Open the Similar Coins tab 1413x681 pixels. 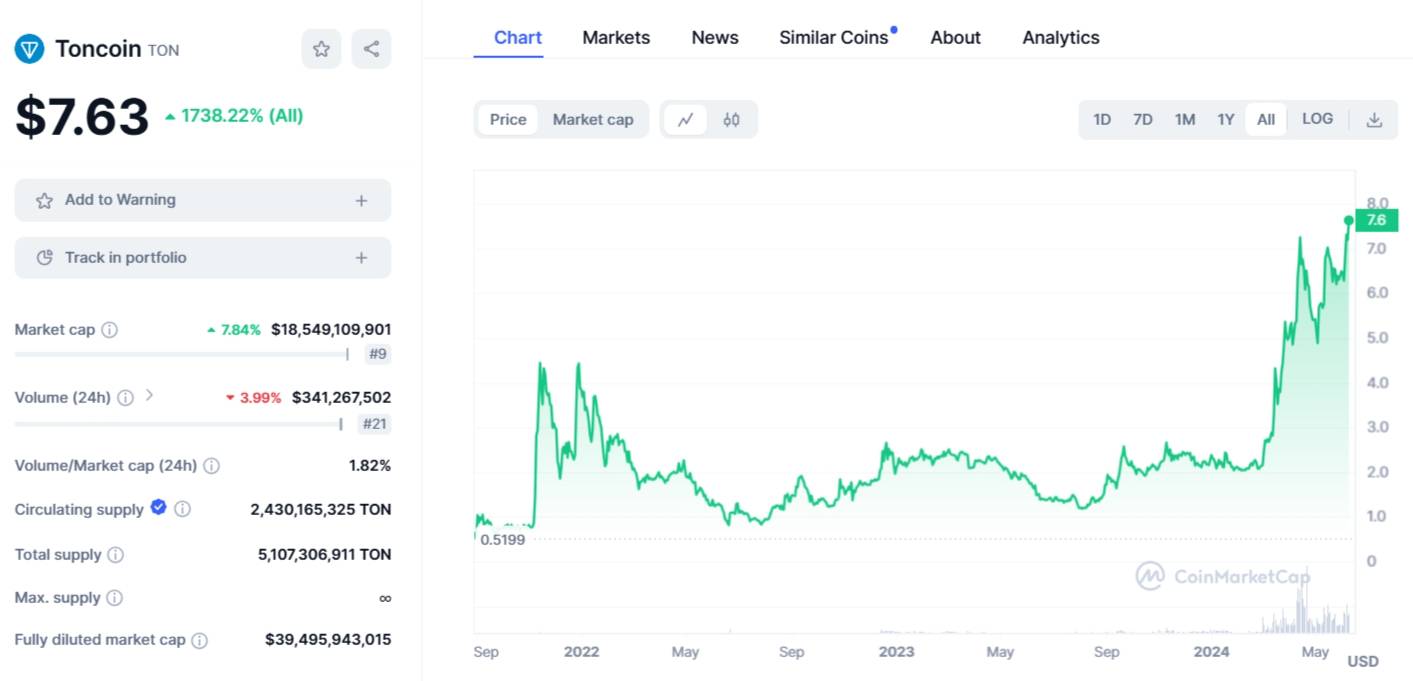click(x=834, y=38)
